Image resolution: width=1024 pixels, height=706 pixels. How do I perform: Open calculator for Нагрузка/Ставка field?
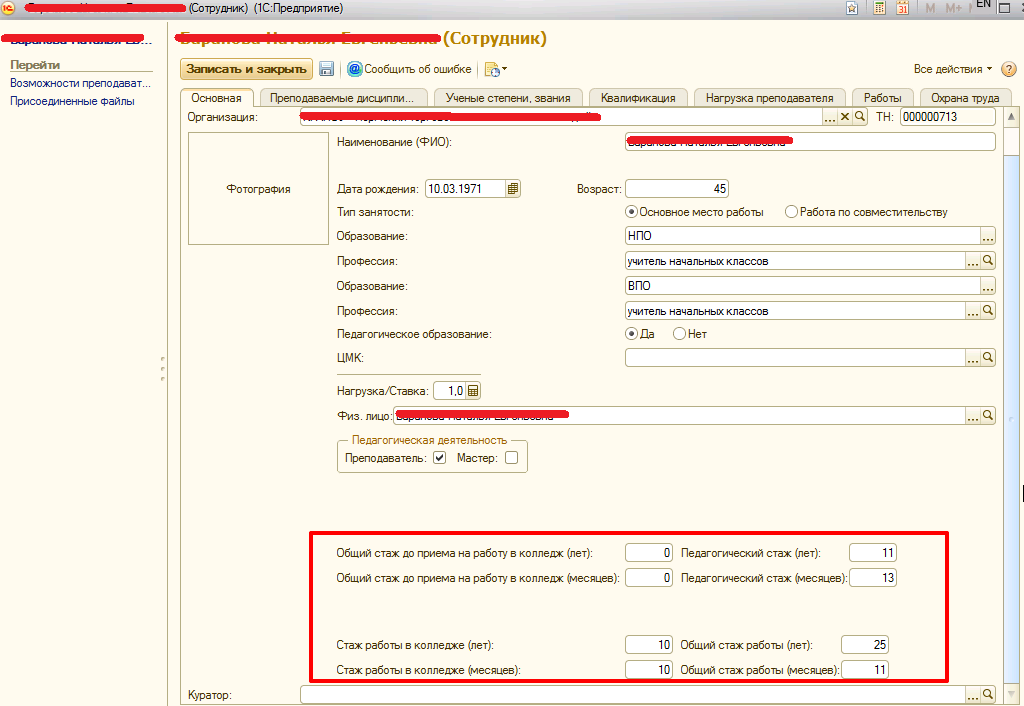[473, 391]
